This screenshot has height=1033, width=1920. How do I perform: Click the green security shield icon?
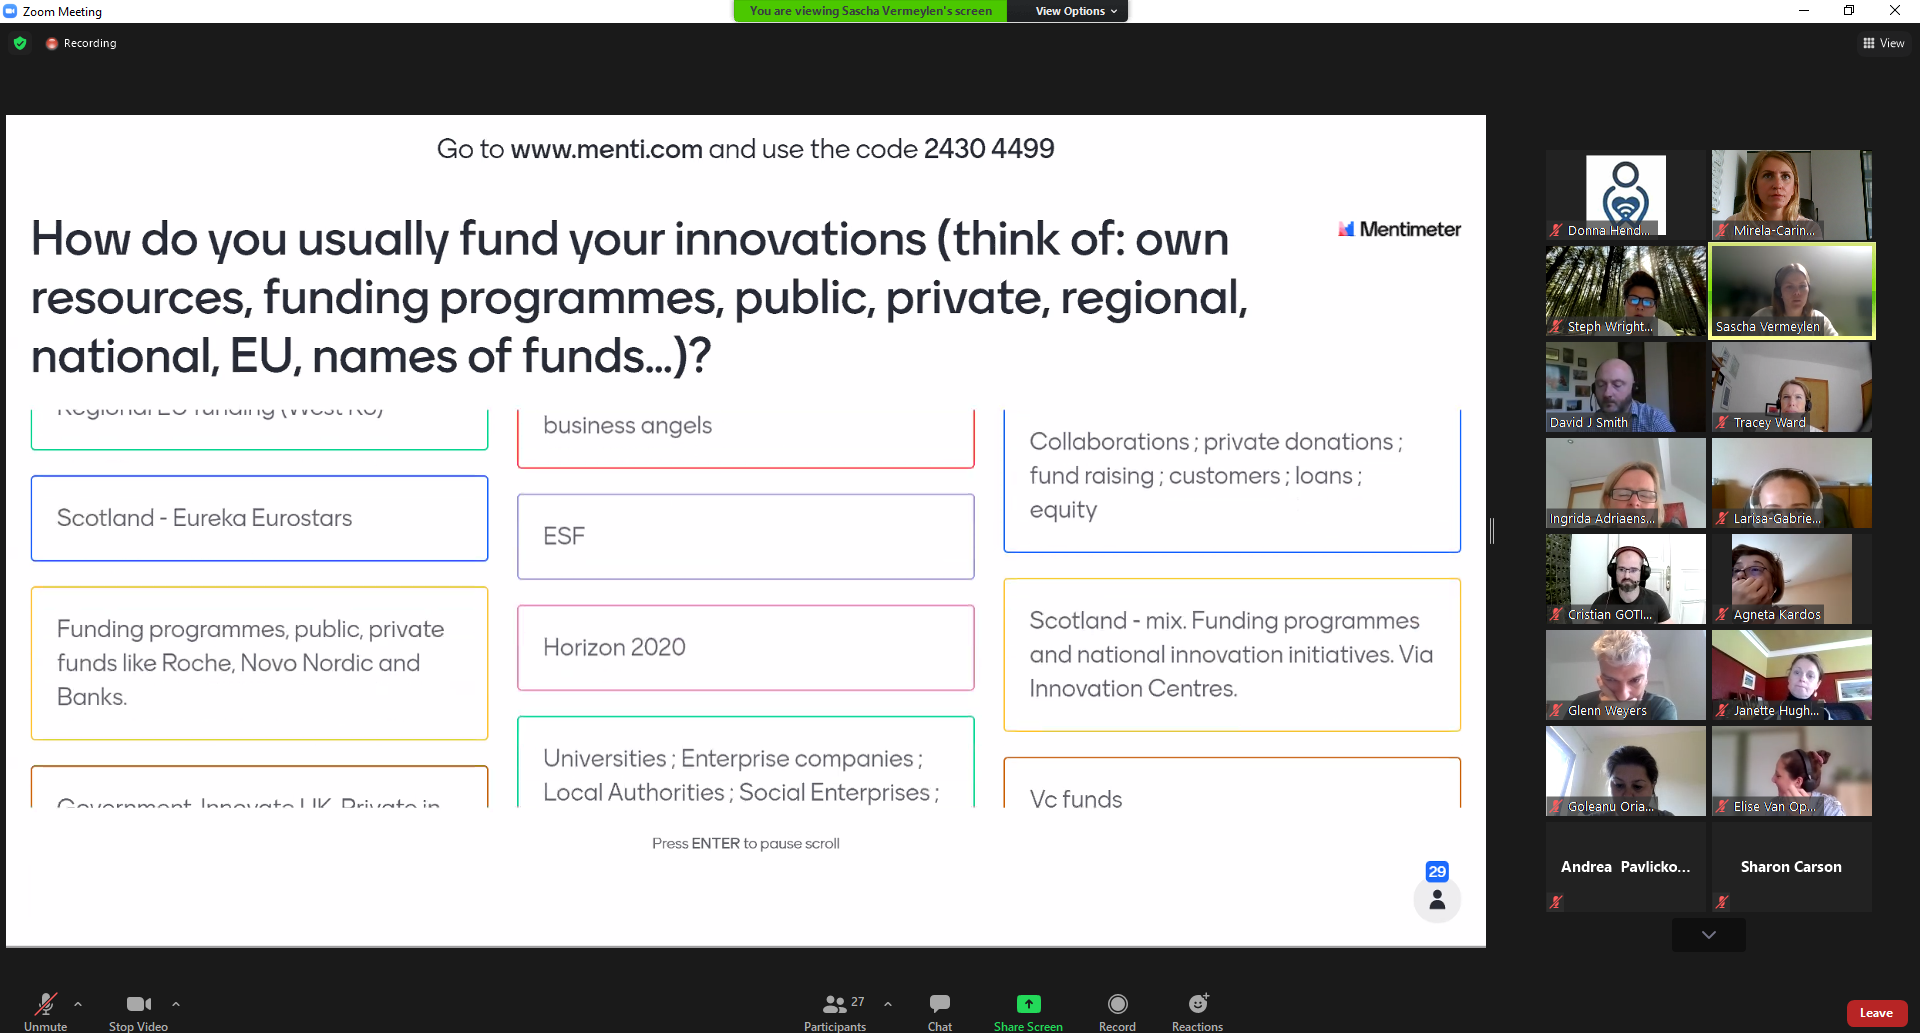20,43
